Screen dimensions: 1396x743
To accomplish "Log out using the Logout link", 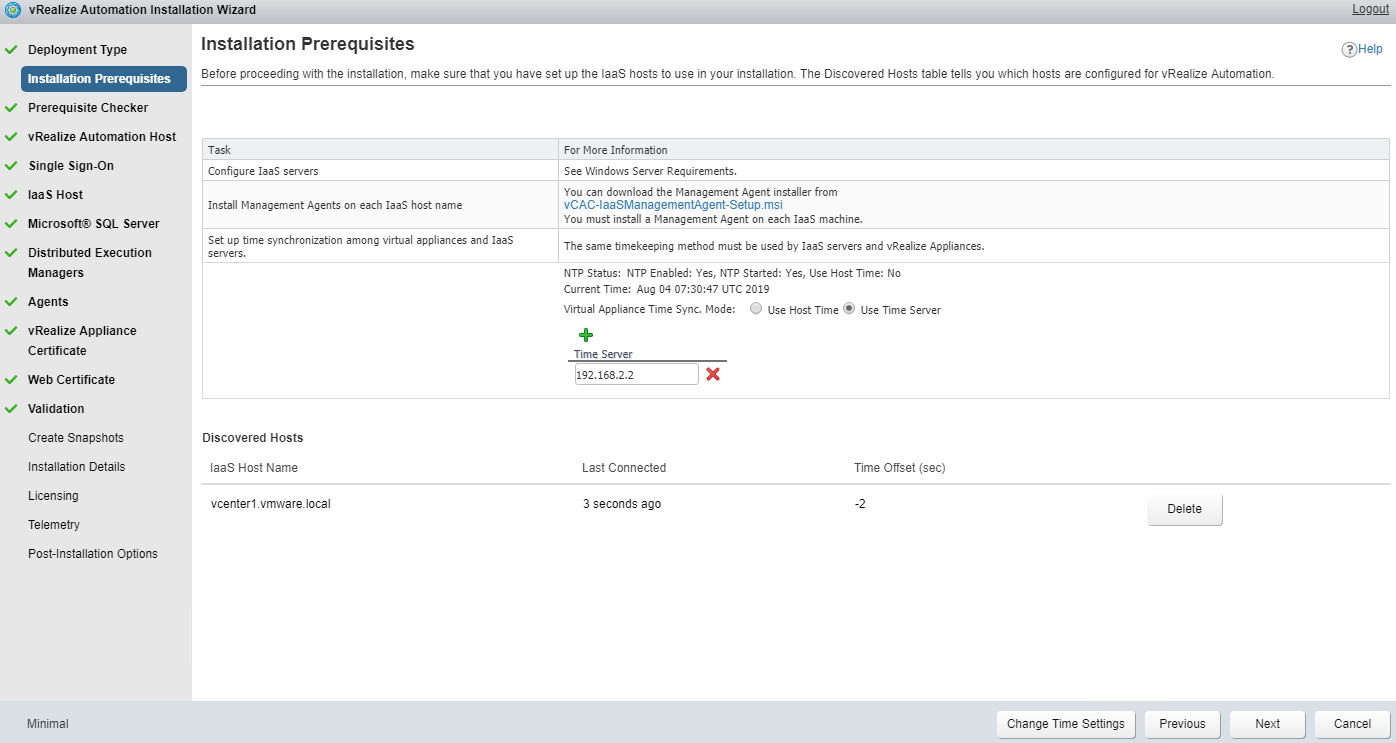I will [x=1370, y=9].
